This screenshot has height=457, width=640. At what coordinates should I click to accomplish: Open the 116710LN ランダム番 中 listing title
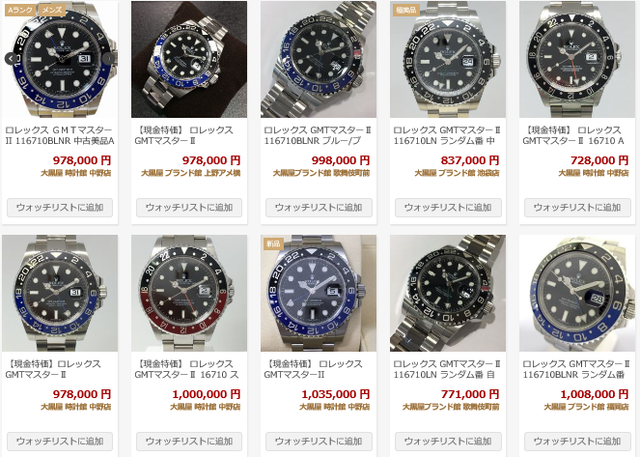pos(447,135)
